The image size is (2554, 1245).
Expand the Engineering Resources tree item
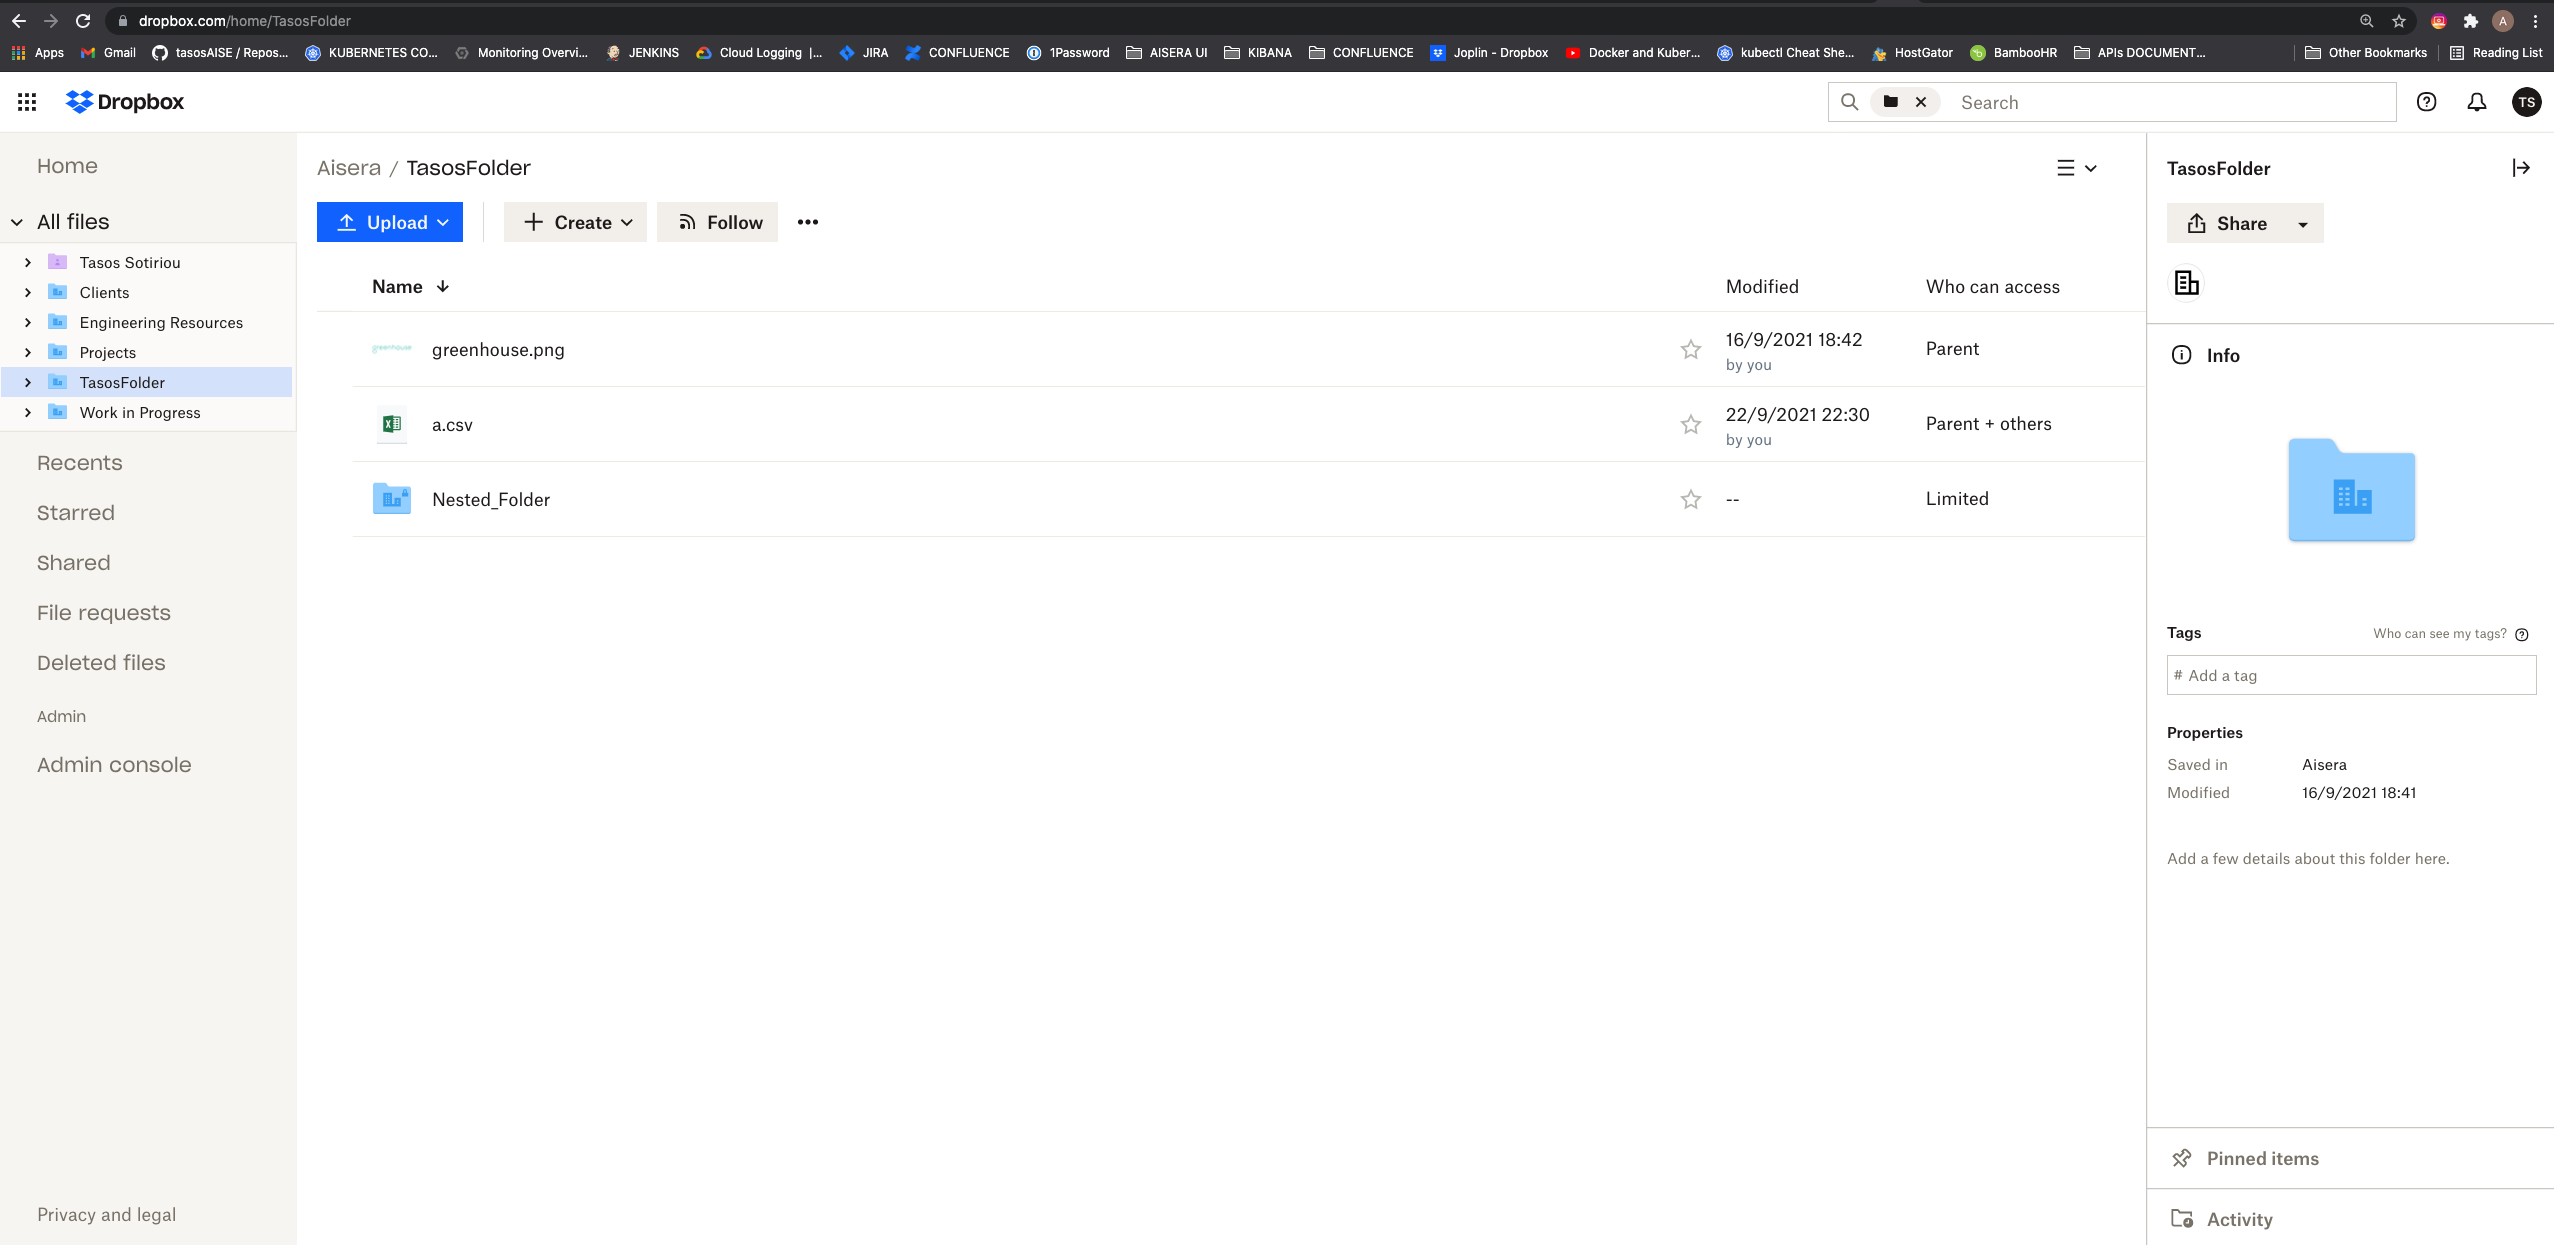(27, 322)
